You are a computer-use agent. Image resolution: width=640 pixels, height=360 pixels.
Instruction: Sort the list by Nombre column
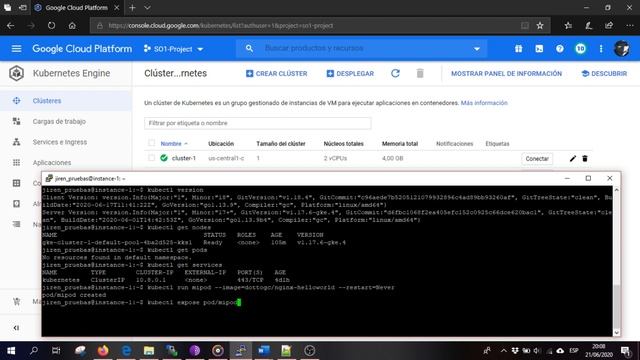[x=174, y=143]
